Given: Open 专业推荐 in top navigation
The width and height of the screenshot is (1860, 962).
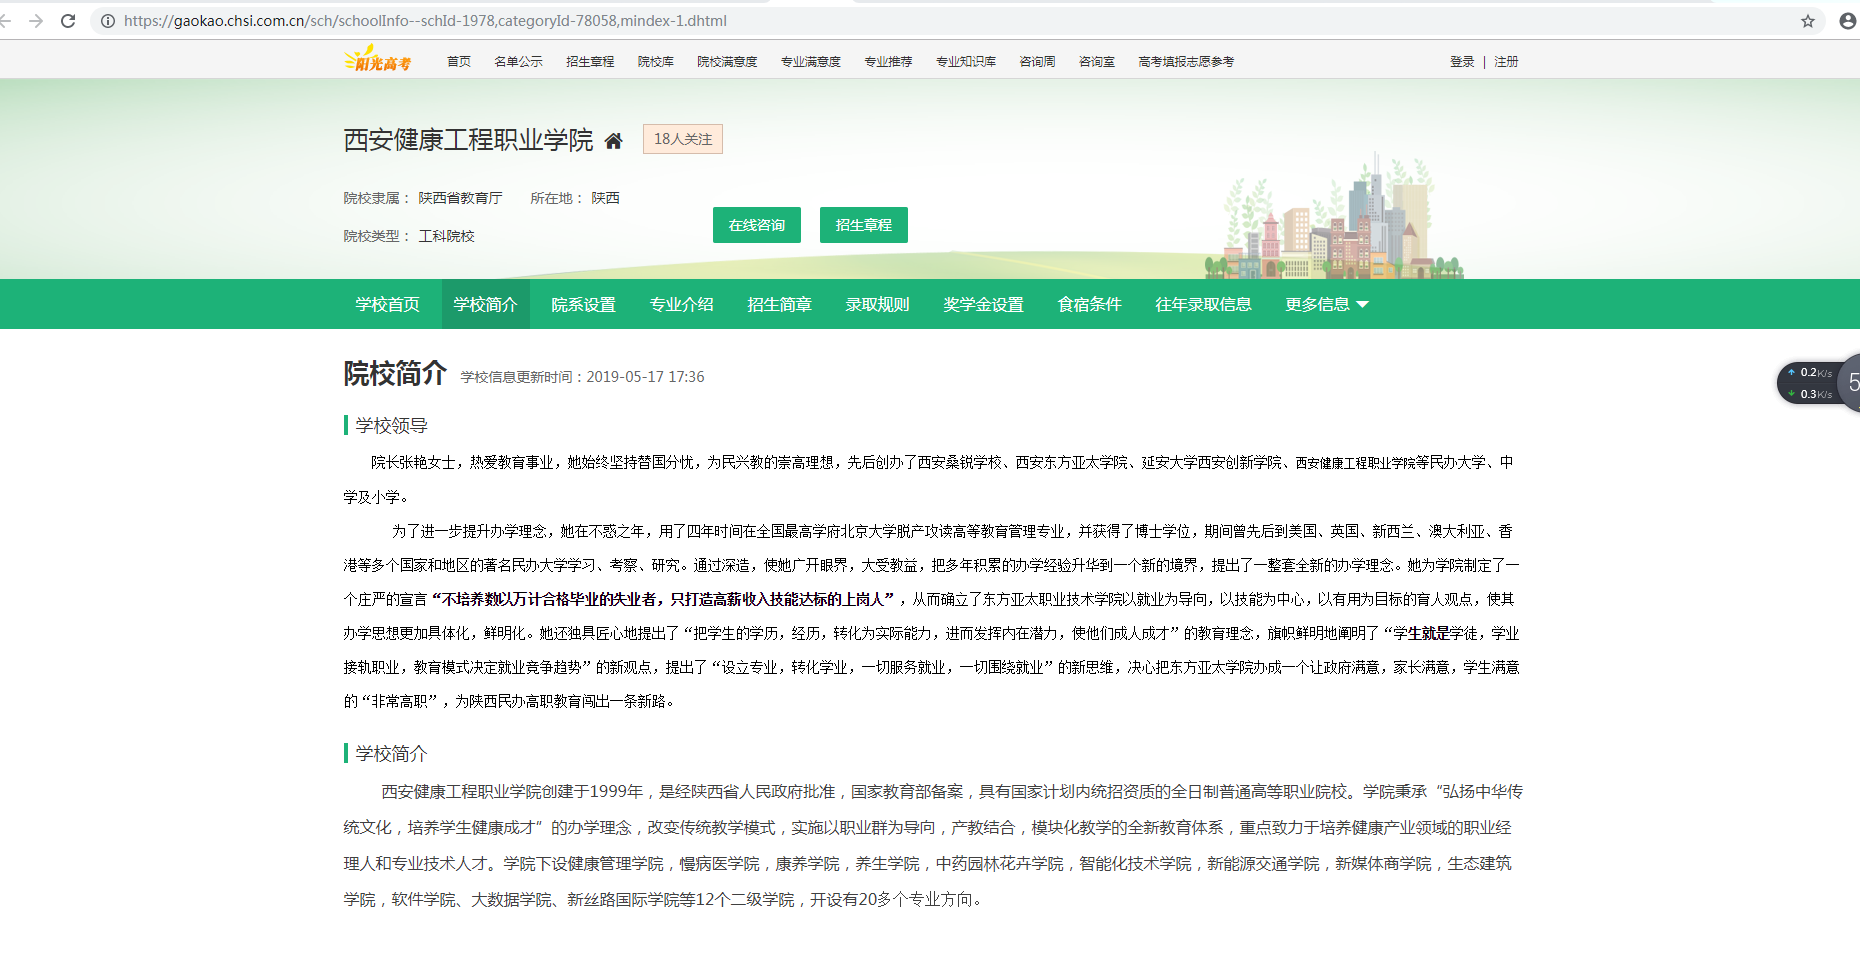Looking at the screenshot, I should click(x=889, y=61).
